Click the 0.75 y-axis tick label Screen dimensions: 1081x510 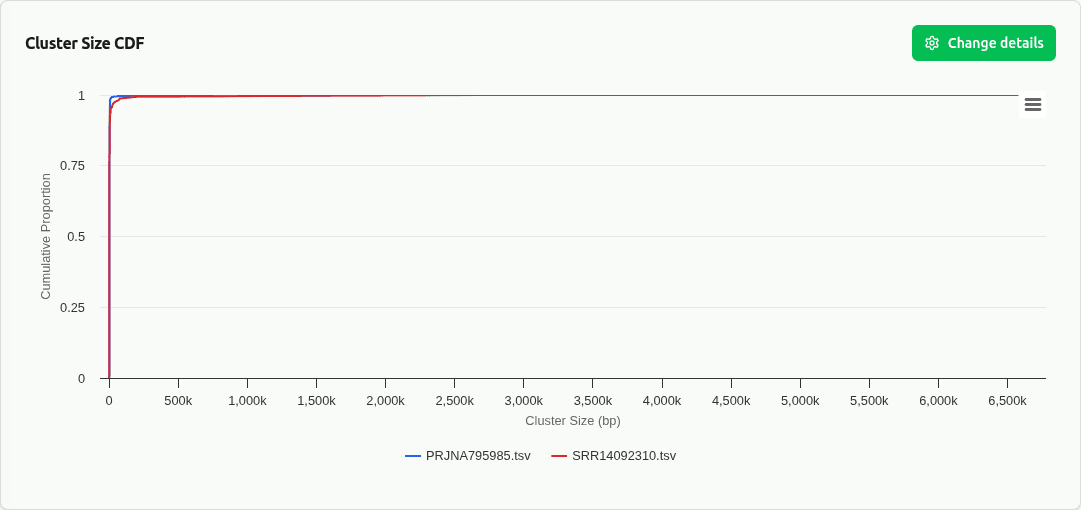[72, 165]
